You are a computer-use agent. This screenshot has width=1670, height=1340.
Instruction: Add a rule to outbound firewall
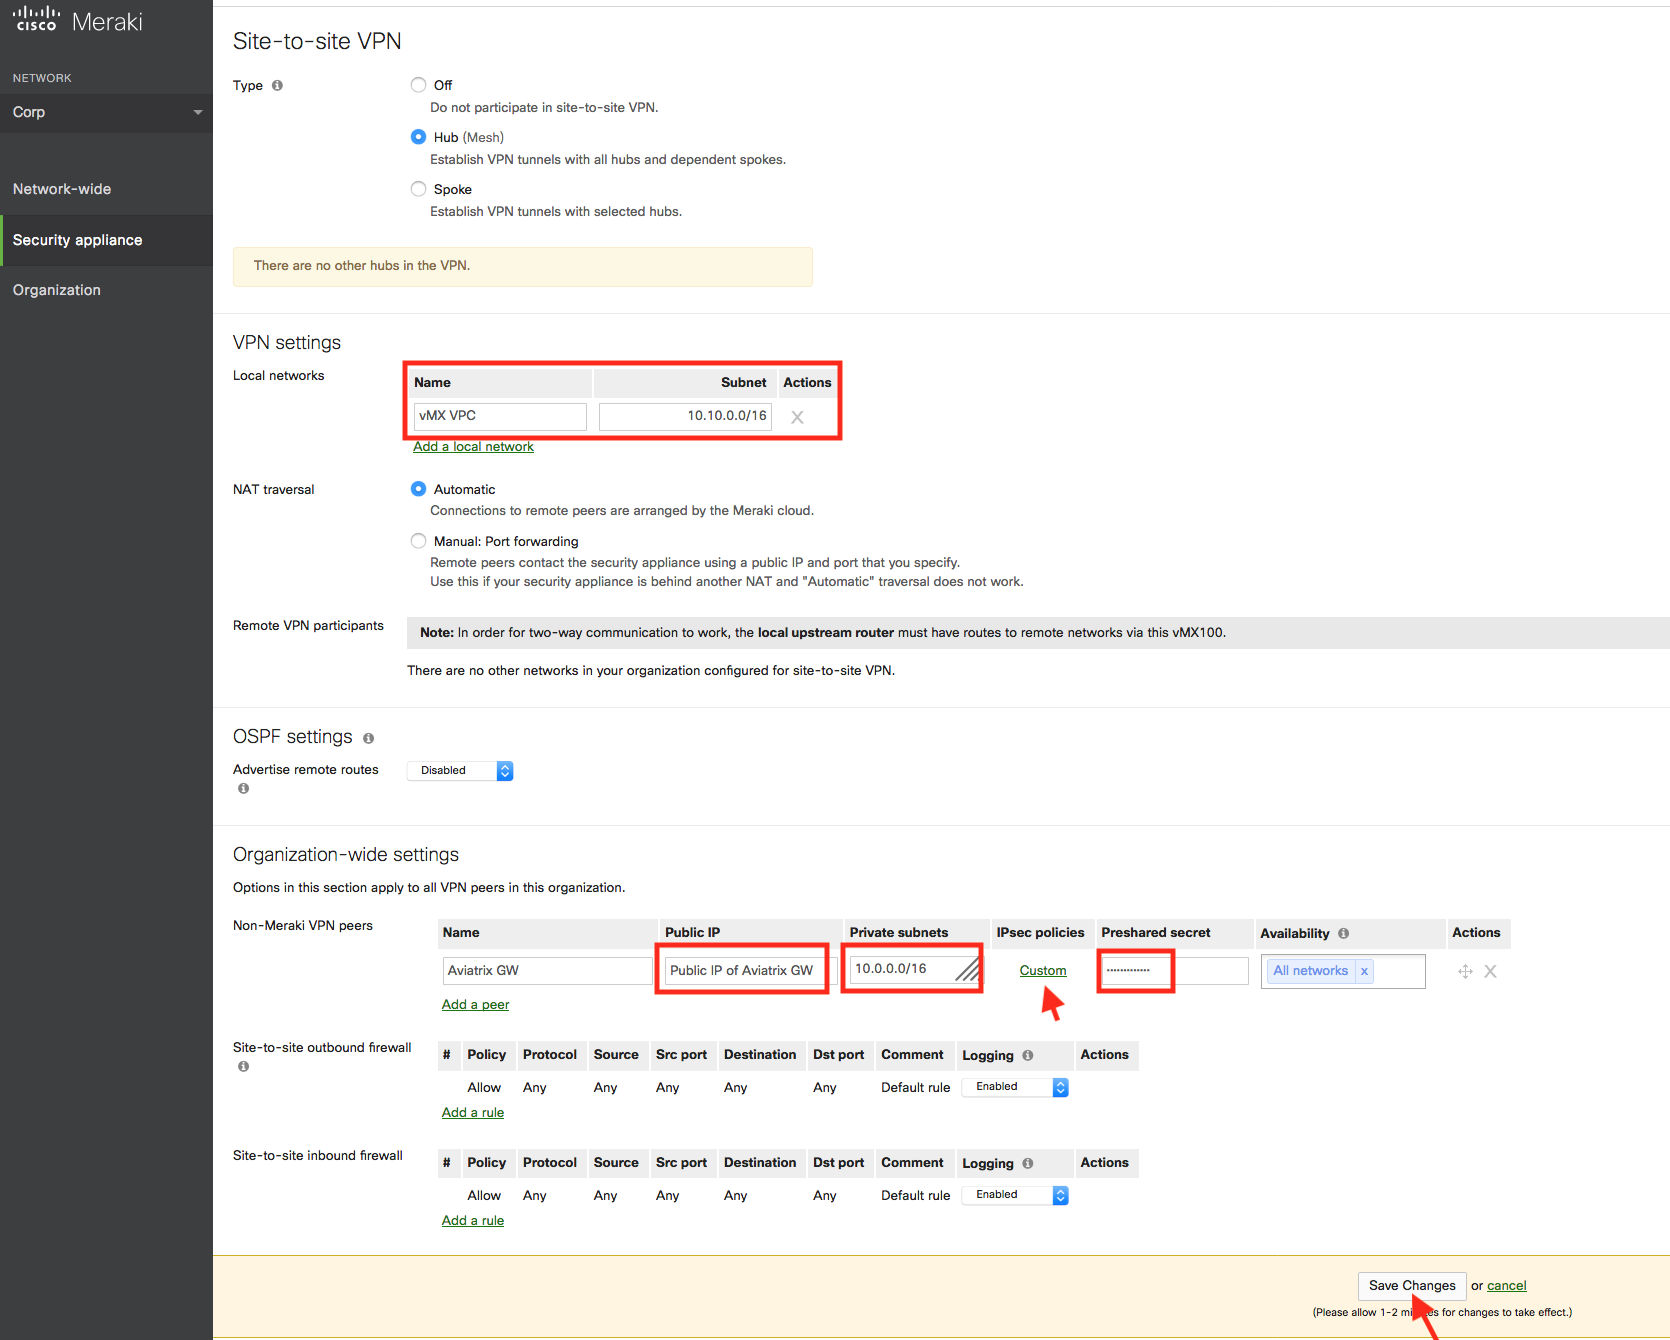[x=473, y=1113]
